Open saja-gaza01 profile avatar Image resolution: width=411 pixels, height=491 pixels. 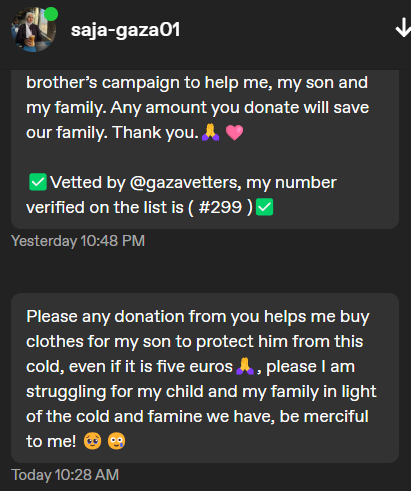[33, 30]
